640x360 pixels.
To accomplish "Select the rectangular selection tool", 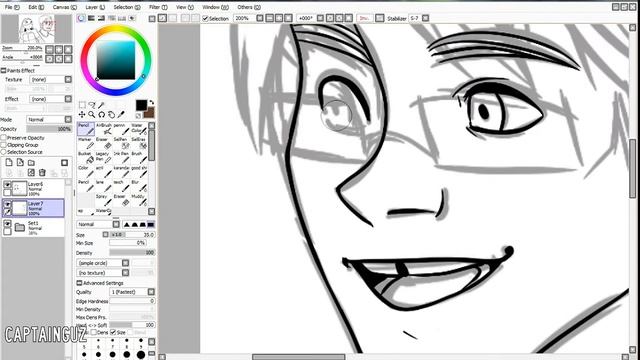I will 82,105.
